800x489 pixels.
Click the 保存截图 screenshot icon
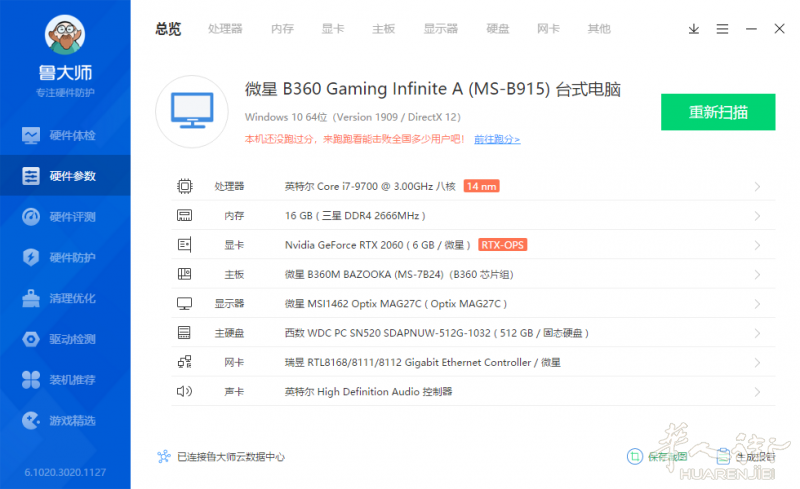pos(635,456)
